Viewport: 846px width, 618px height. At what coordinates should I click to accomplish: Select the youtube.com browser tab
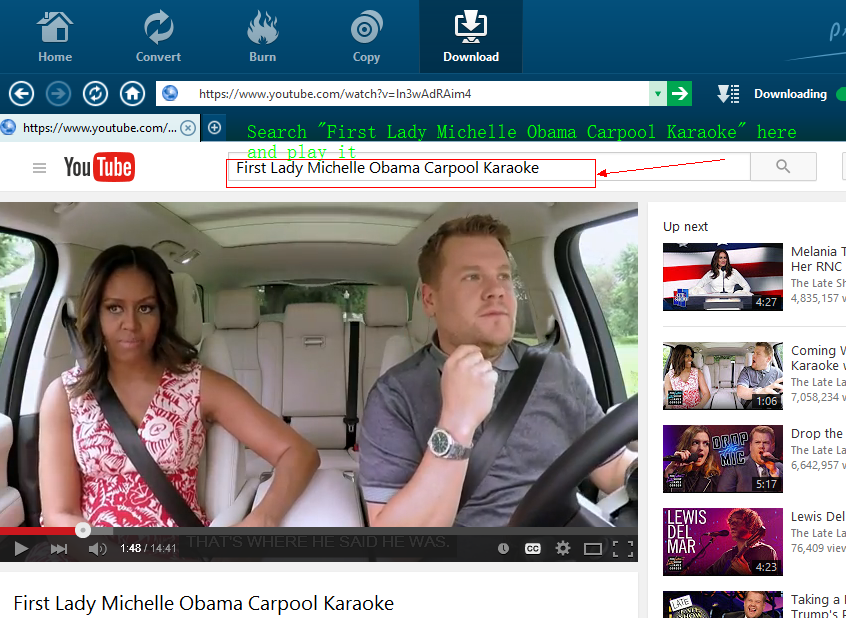[99, 128]
